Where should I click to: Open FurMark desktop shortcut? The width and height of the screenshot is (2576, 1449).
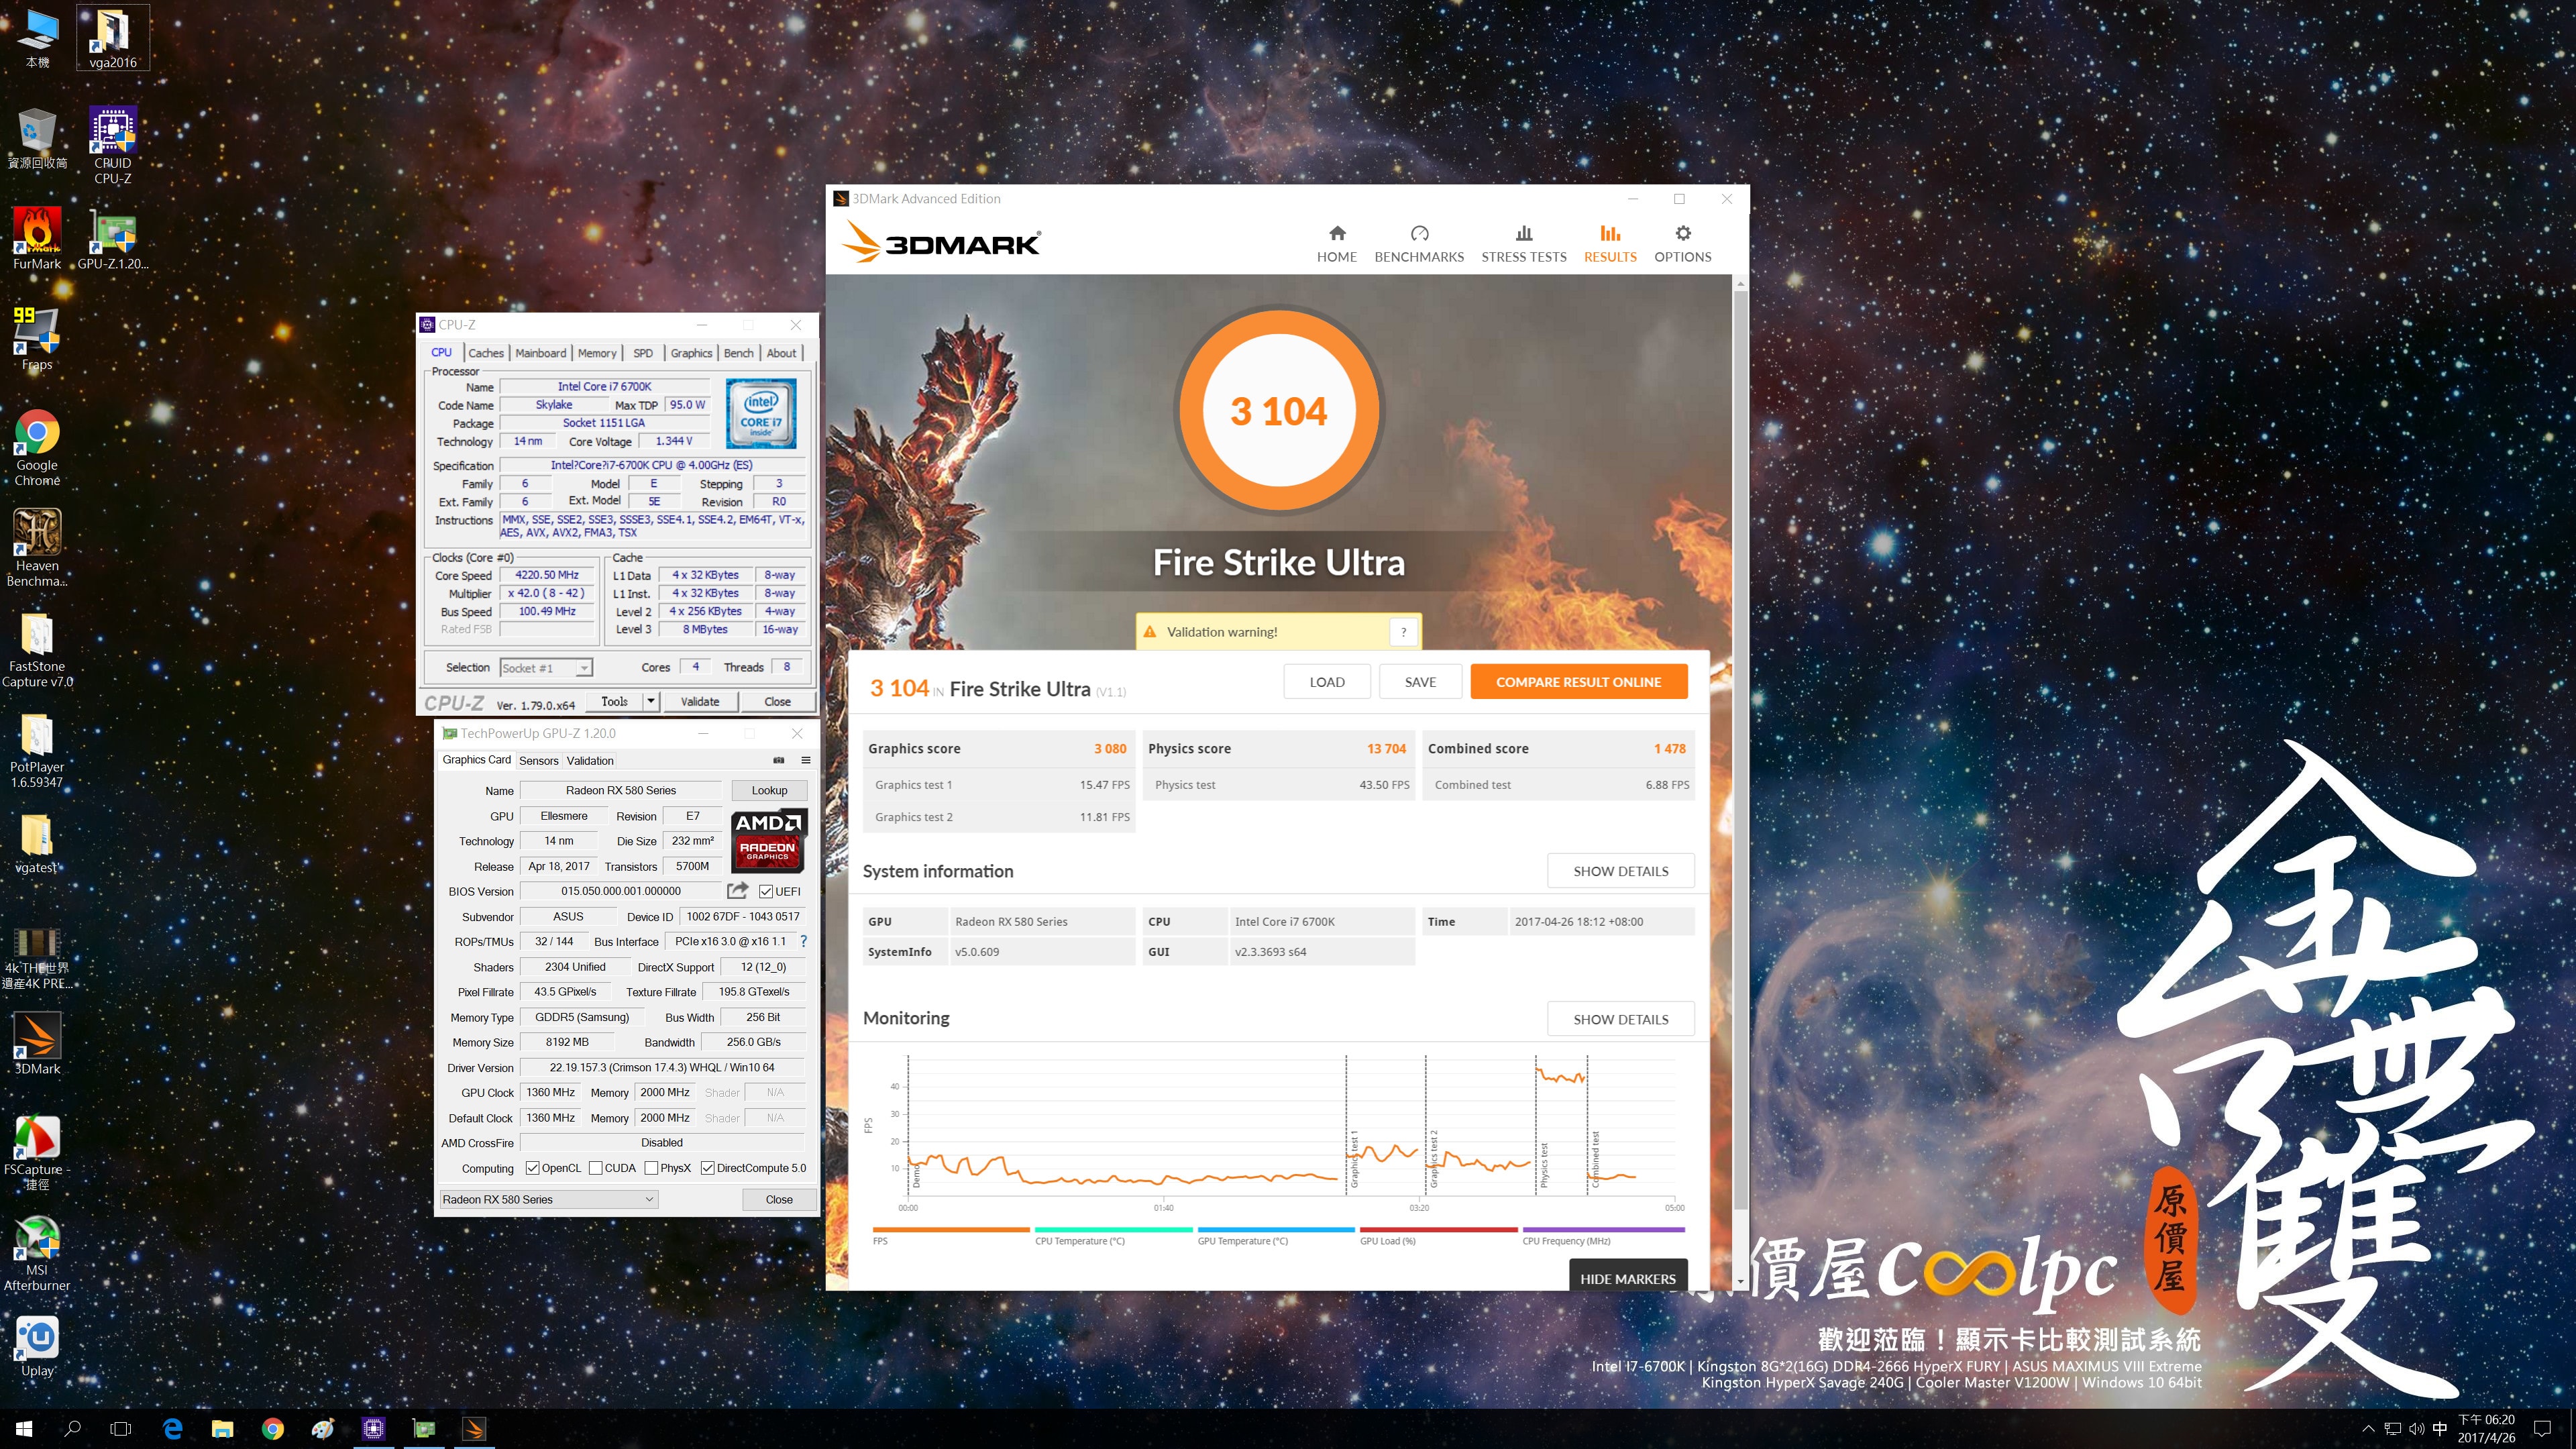[x=37, y=239]
